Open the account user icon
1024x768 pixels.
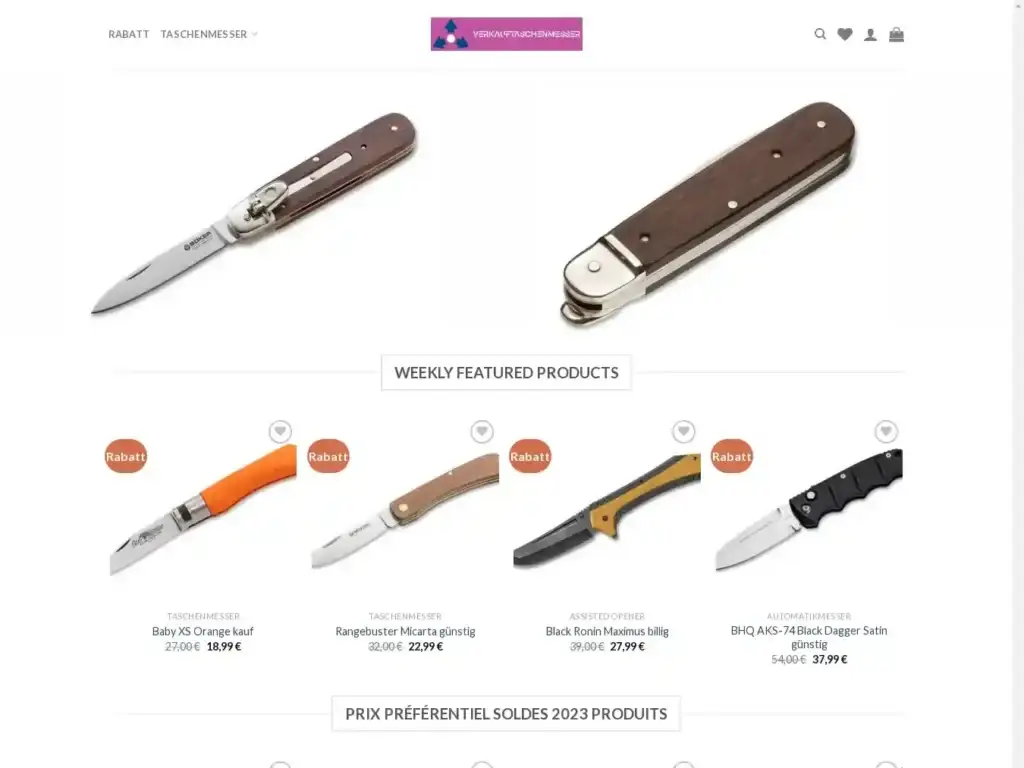click(x=871, y=35)
